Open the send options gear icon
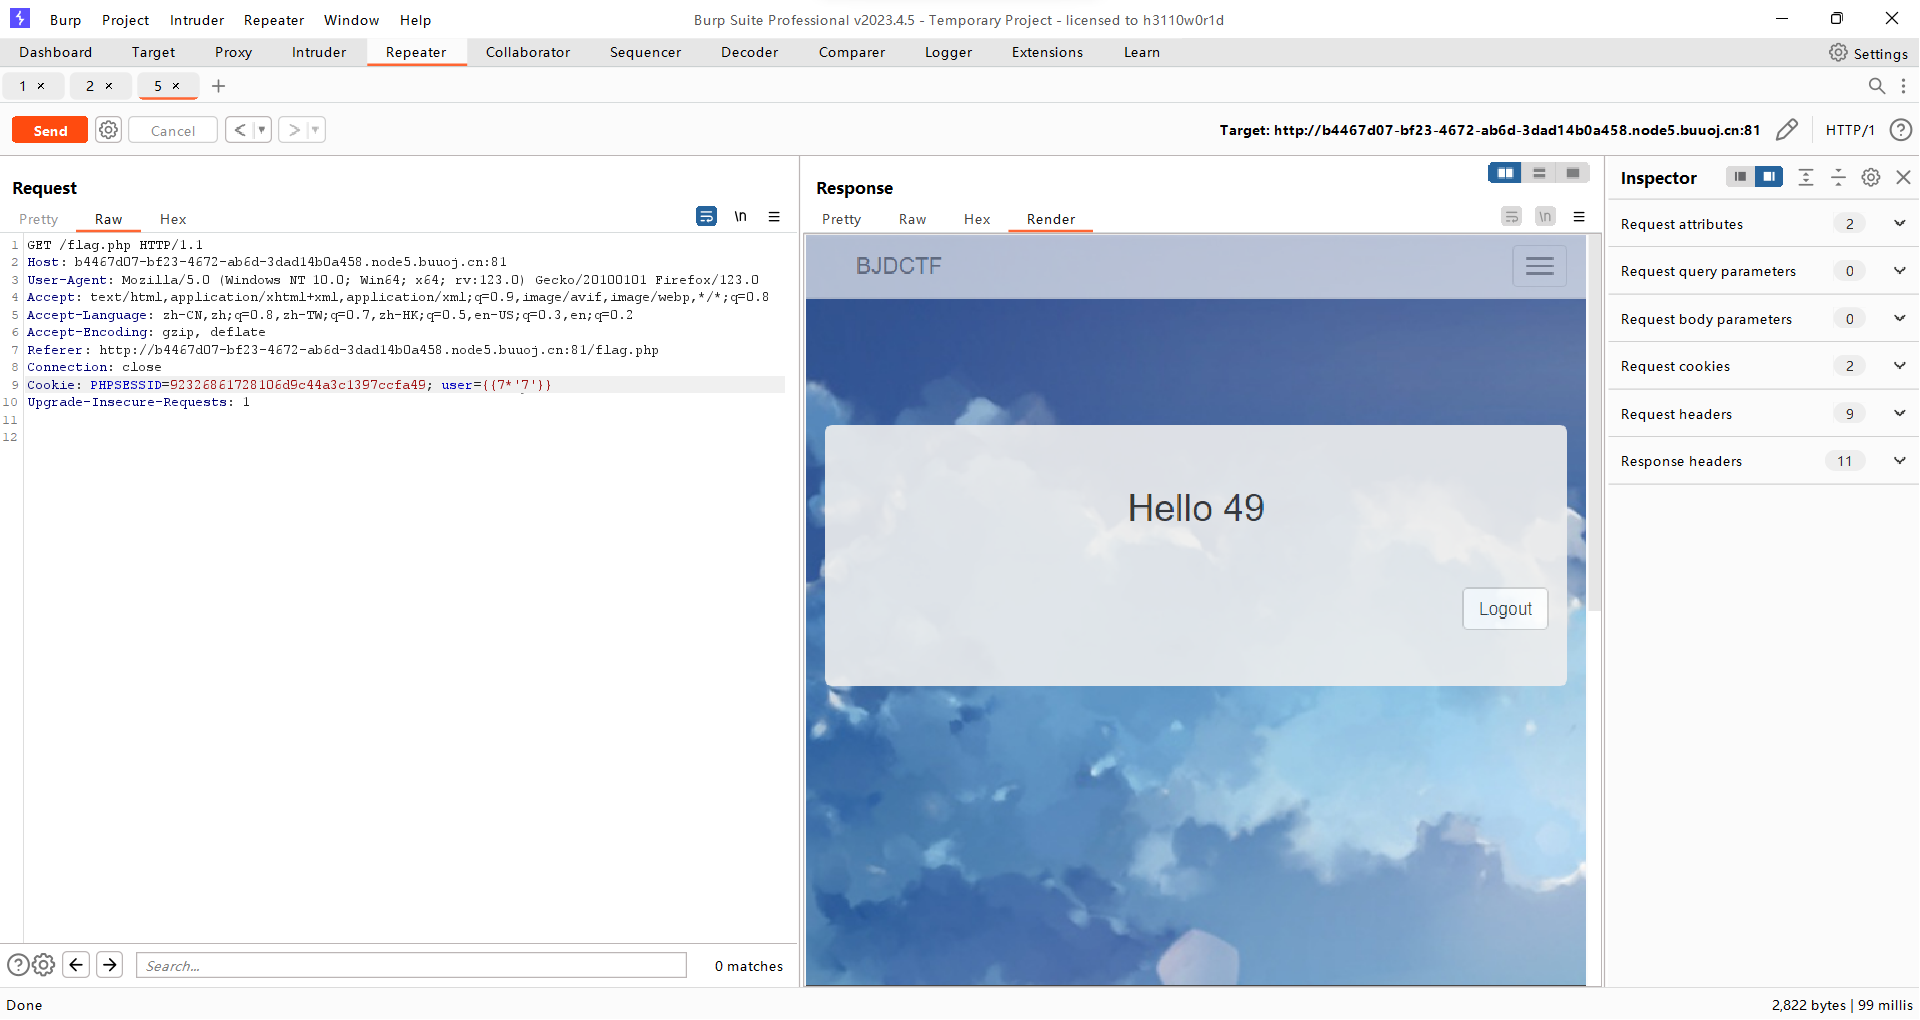This screenshot has height=1020, width=1920. 109,130
